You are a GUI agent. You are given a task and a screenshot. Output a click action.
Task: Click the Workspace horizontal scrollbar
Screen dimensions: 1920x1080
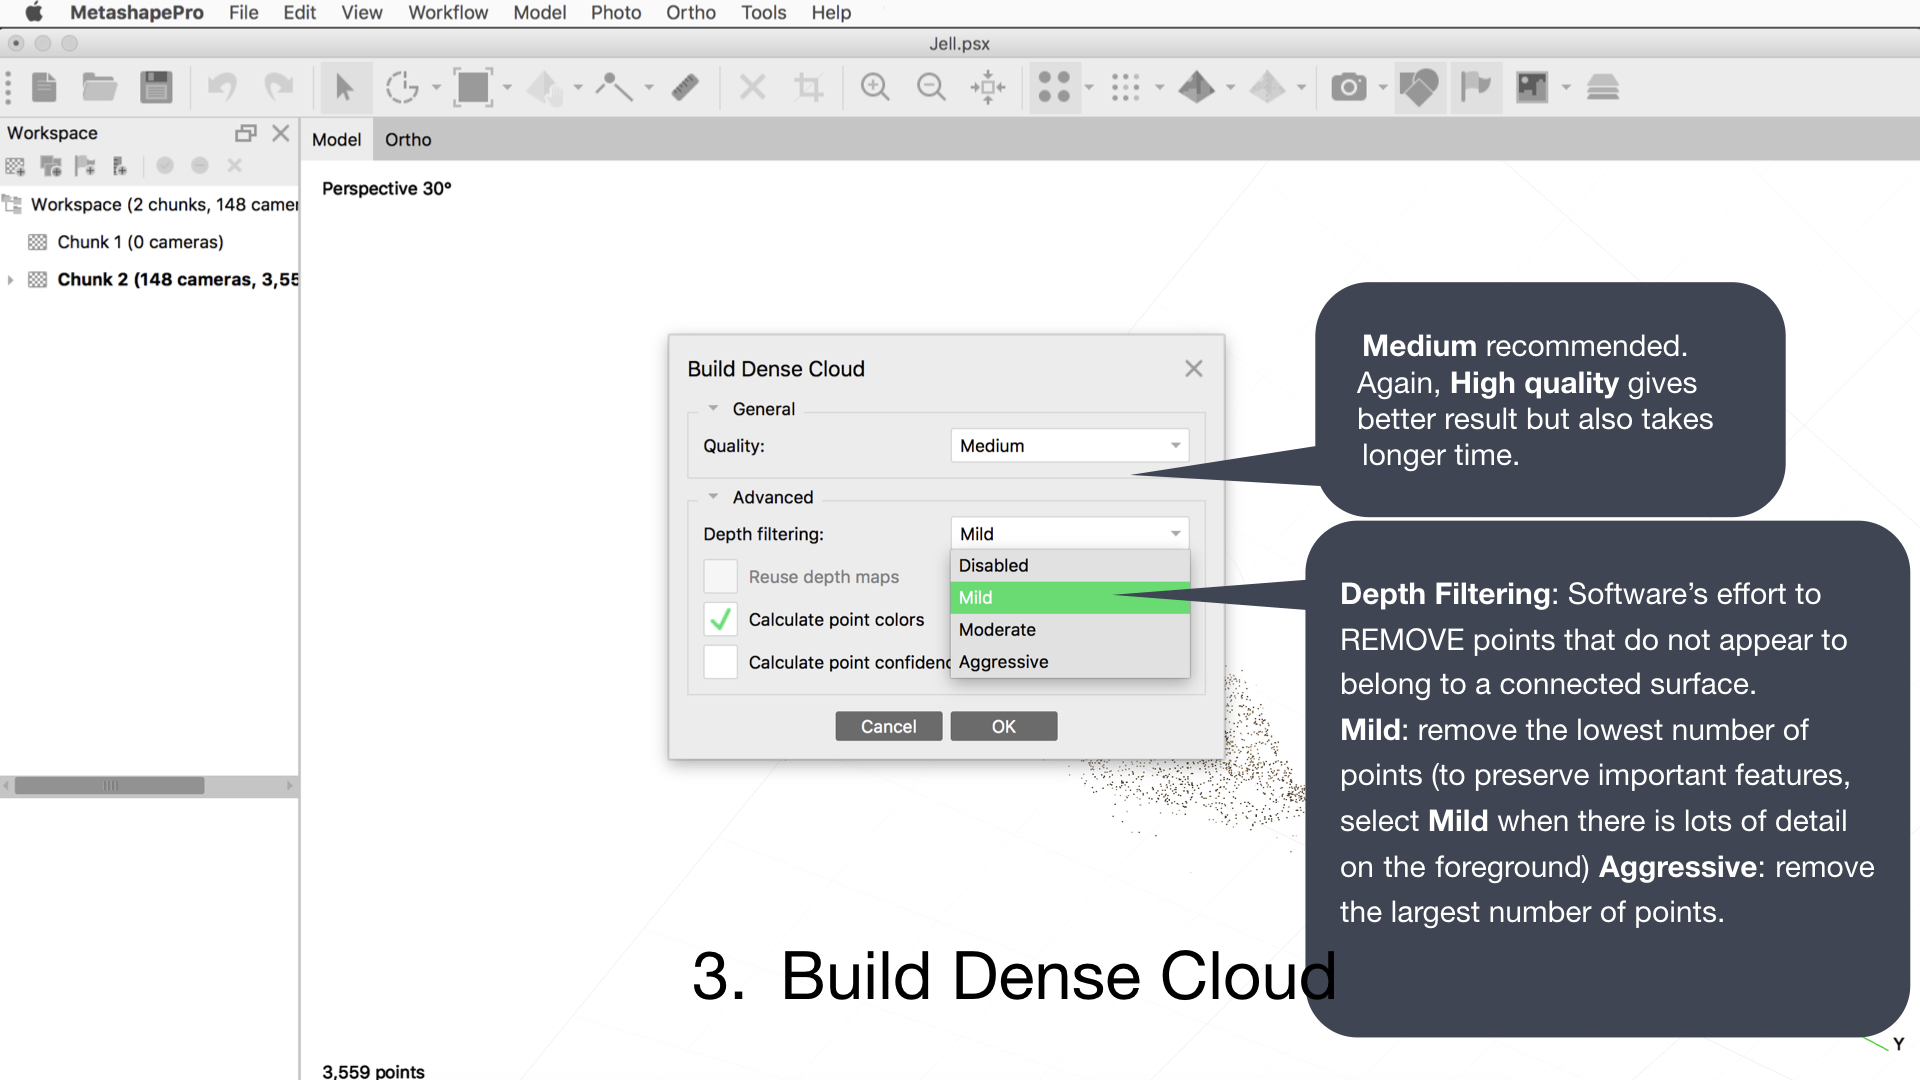[x=110, y=786]
